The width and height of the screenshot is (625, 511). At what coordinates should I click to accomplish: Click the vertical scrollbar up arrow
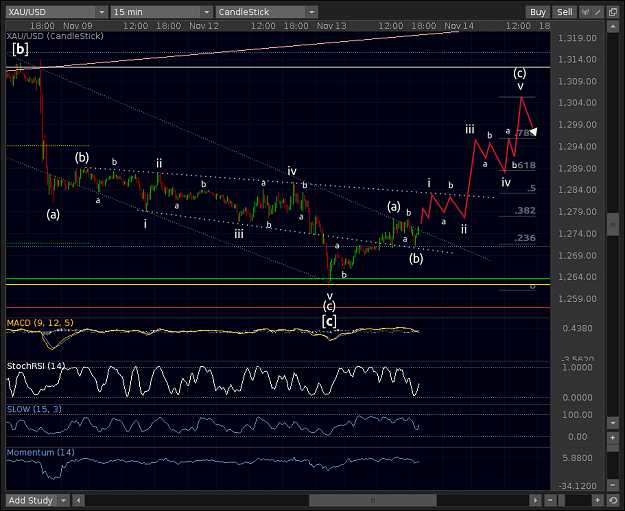tap(613, 27)
